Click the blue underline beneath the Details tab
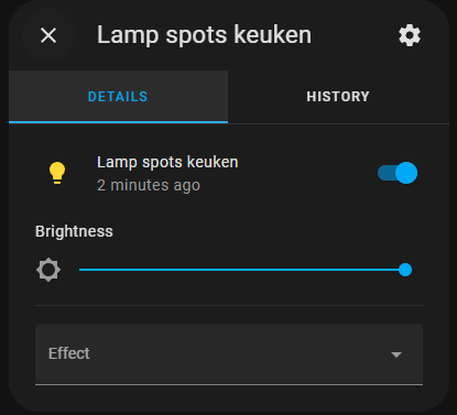457x415 pixels. (118, 122)
